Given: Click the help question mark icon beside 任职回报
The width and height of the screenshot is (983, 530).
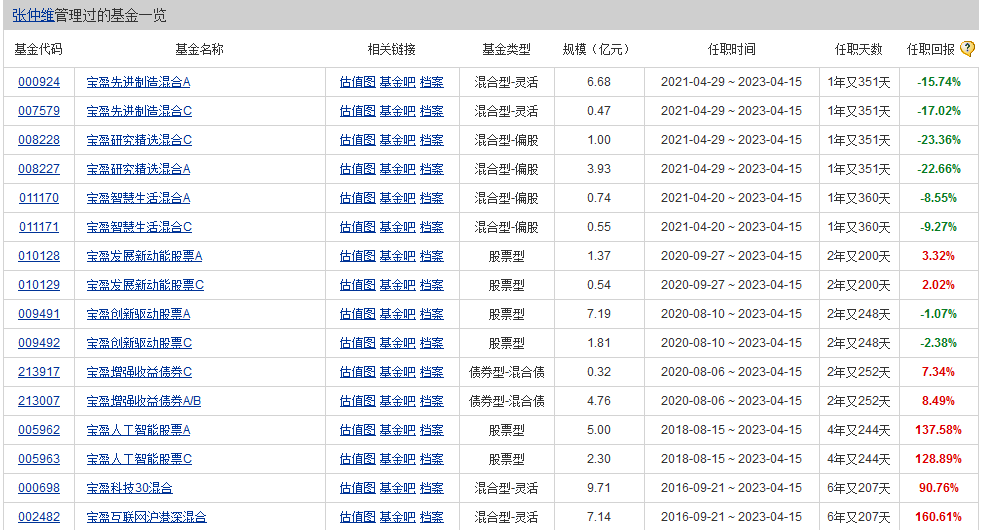Looking at the screenshot, I should coord(967,49).
